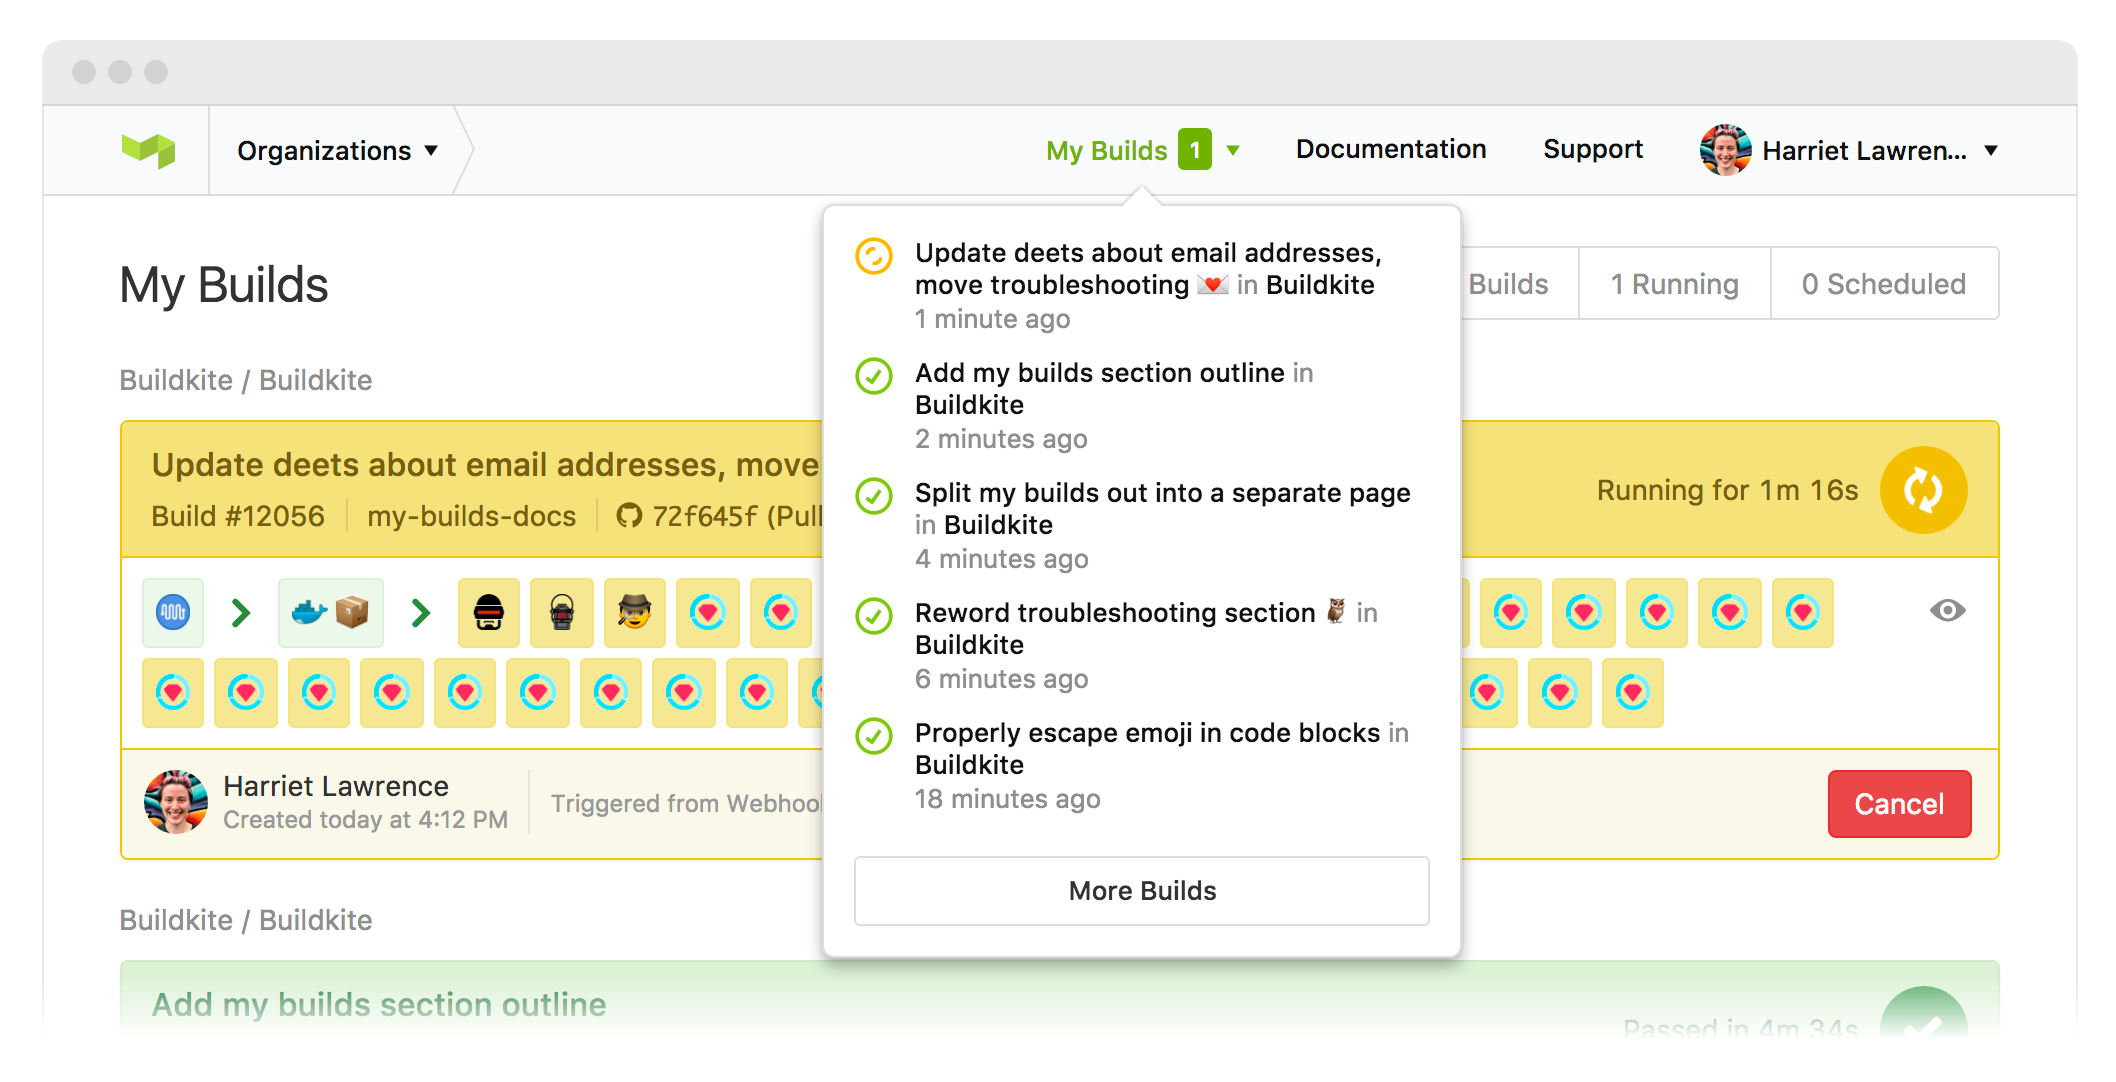Toggle the eye icon to show steps
This screenshot has height=1082, width=2116.
click(x=1946, y=611)
